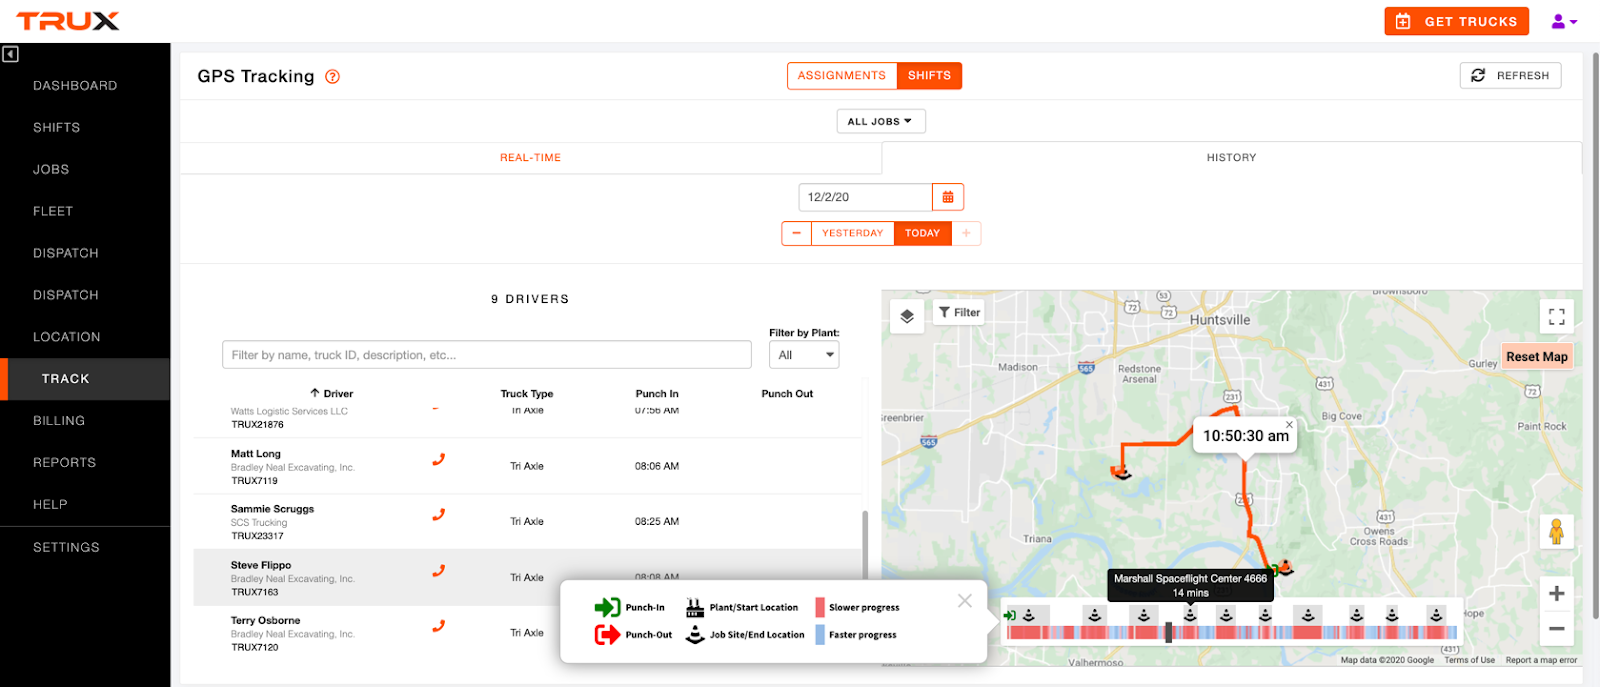Screen dimensions: 1600x687
Task: Zoom in on the map
Action: pyautogui.click(x=1557, y=594)
